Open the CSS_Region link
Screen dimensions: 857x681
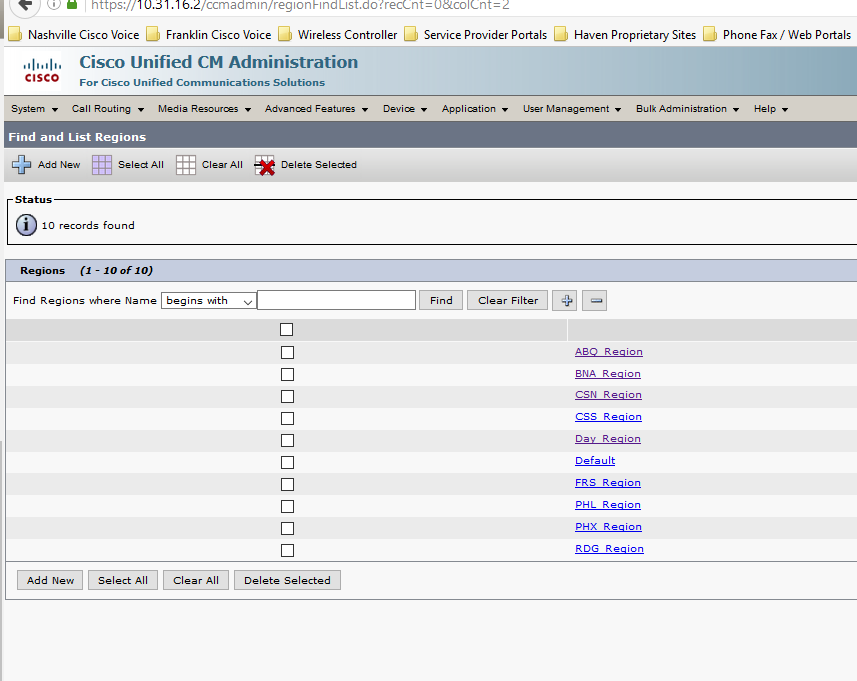pyautogui.click(x=608, y=416)
